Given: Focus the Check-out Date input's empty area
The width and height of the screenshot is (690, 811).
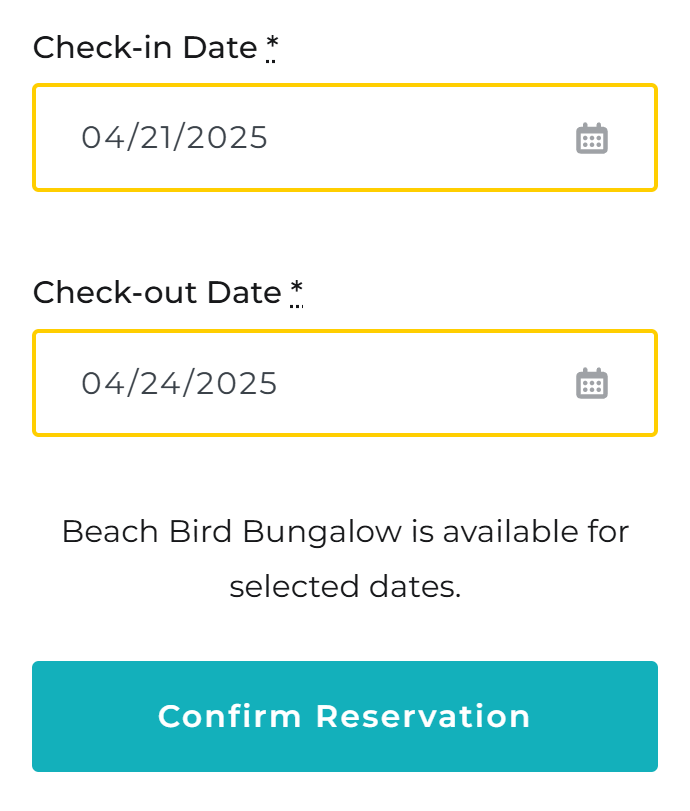Looking at the screenshot, I should (x=424, y=383).
